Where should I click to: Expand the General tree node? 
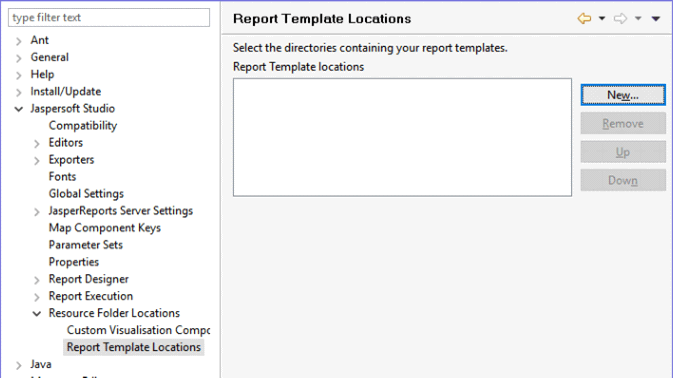[18, 58]
